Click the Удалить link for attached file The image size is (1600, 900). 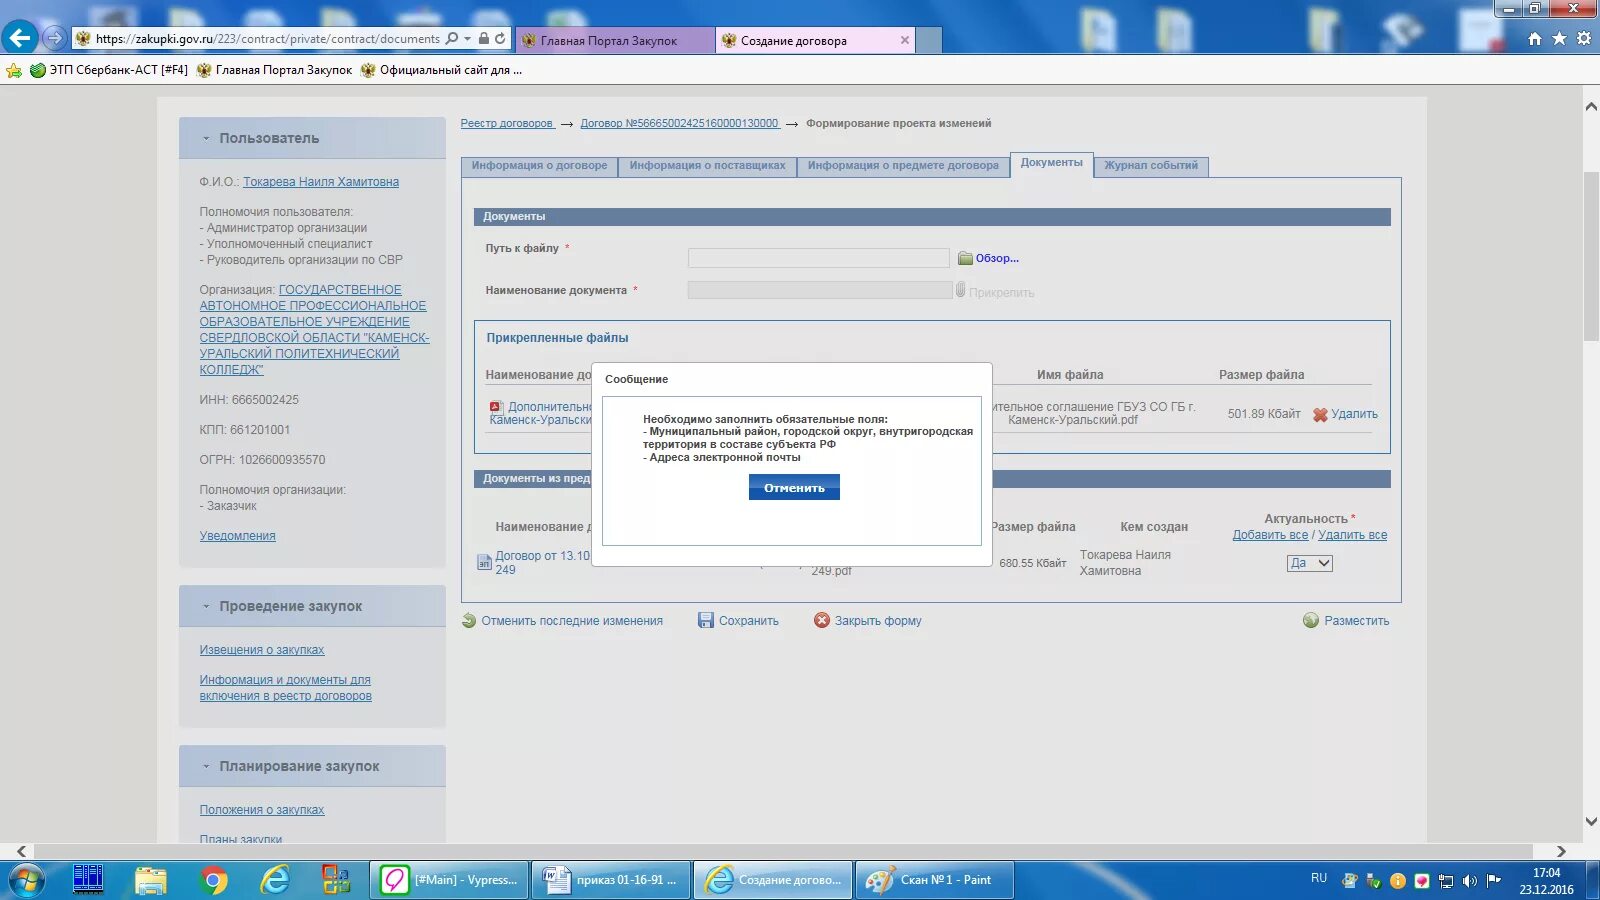point(1354,414)
